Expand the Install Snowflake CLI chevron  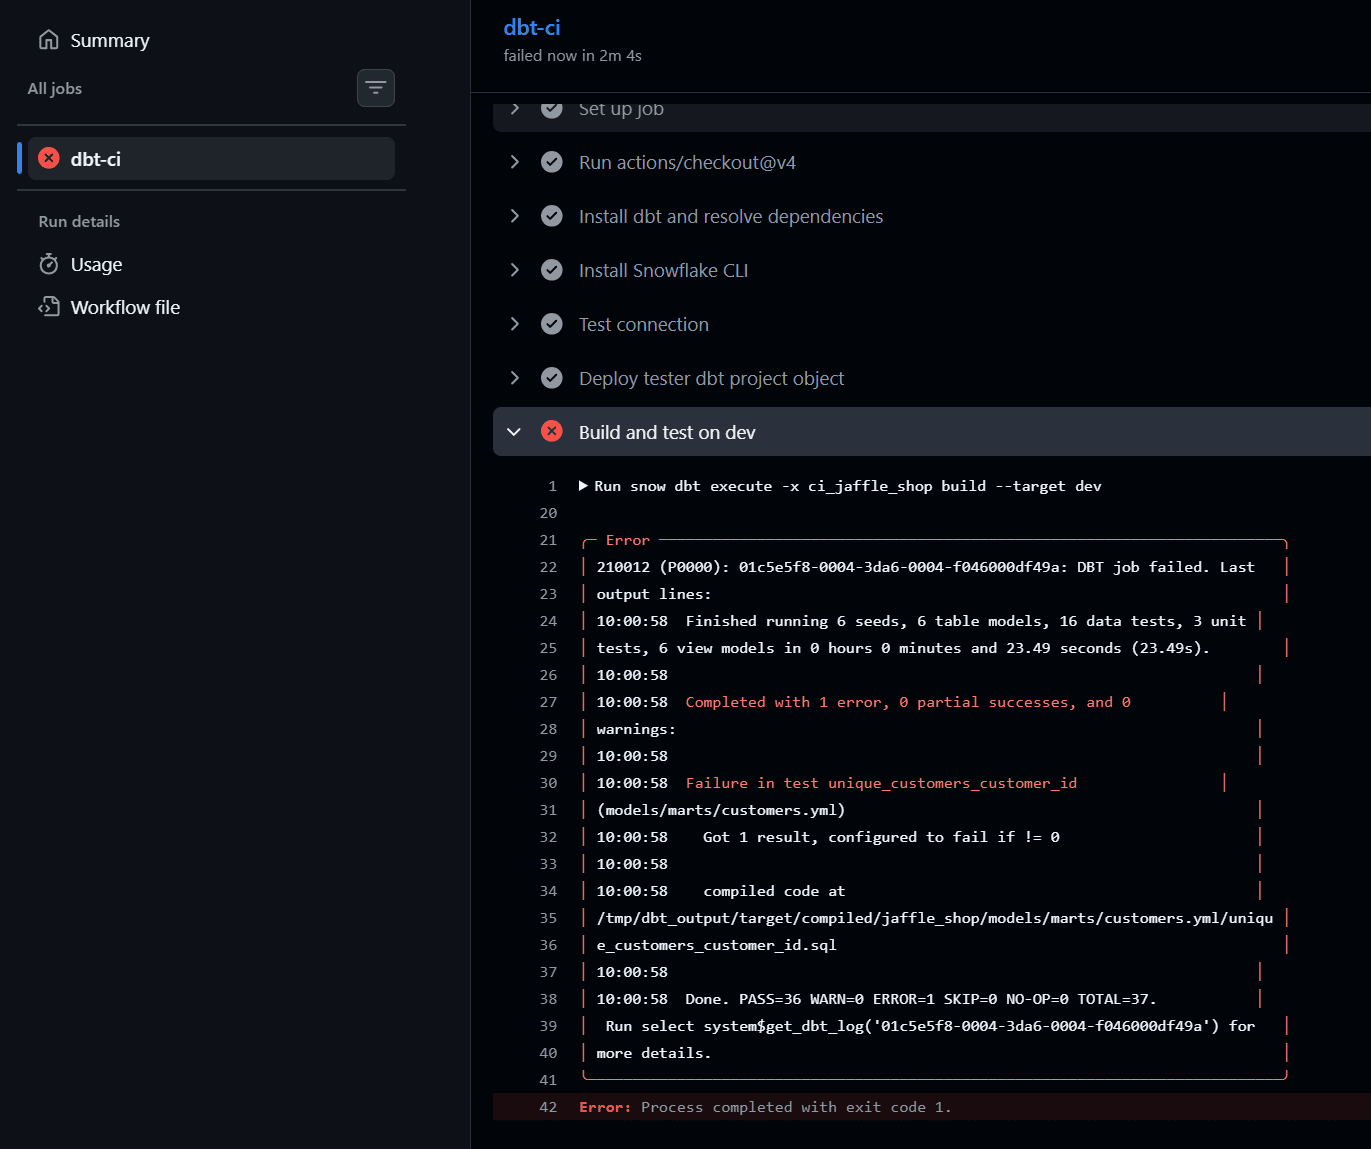[515, 270]
